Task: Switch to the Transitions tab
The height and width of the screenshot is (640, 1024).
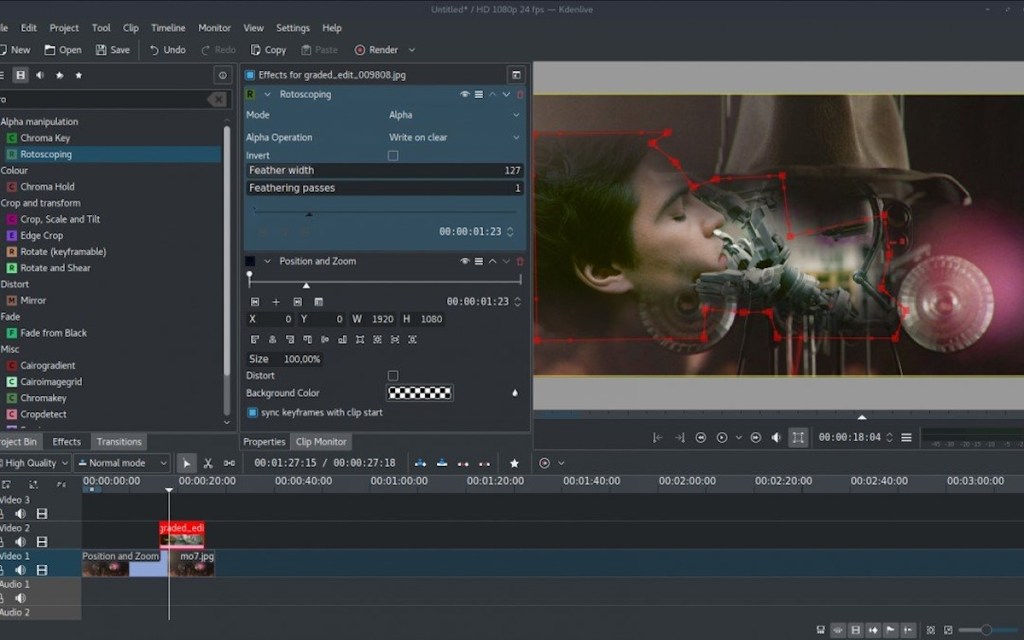Action: 118,441
